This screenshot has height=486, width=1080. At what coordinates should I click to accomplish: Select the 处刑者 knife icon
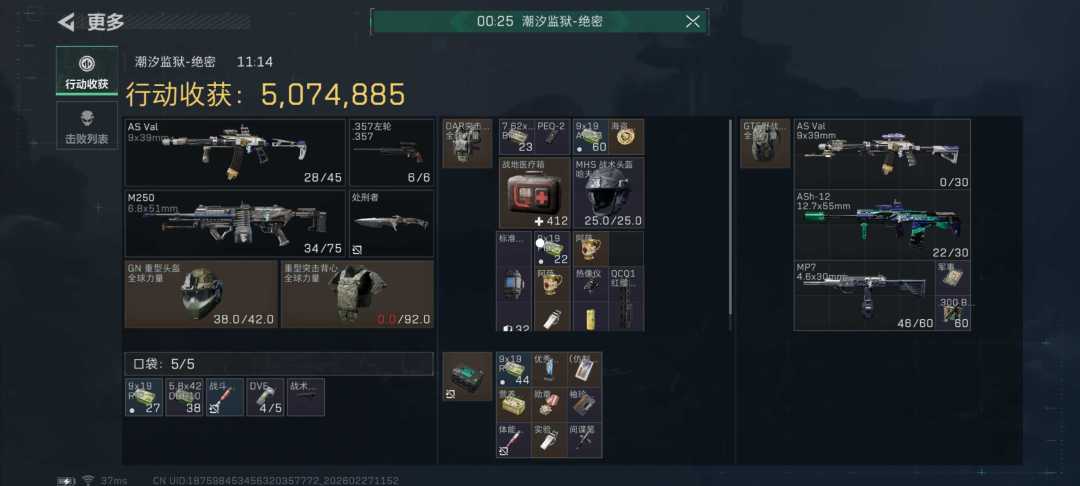coord(392,224)
